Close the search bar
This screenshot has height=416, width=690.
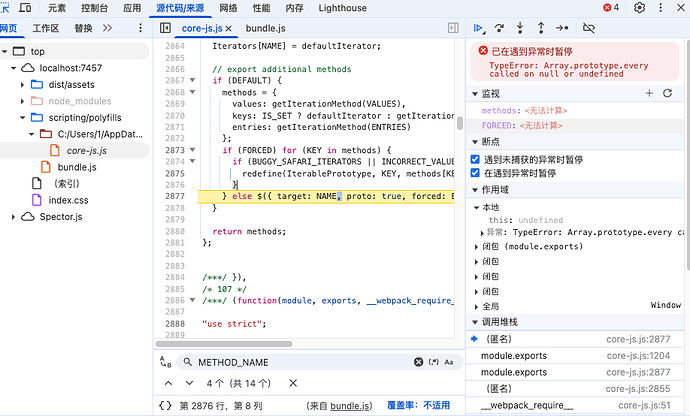point(293,383)
